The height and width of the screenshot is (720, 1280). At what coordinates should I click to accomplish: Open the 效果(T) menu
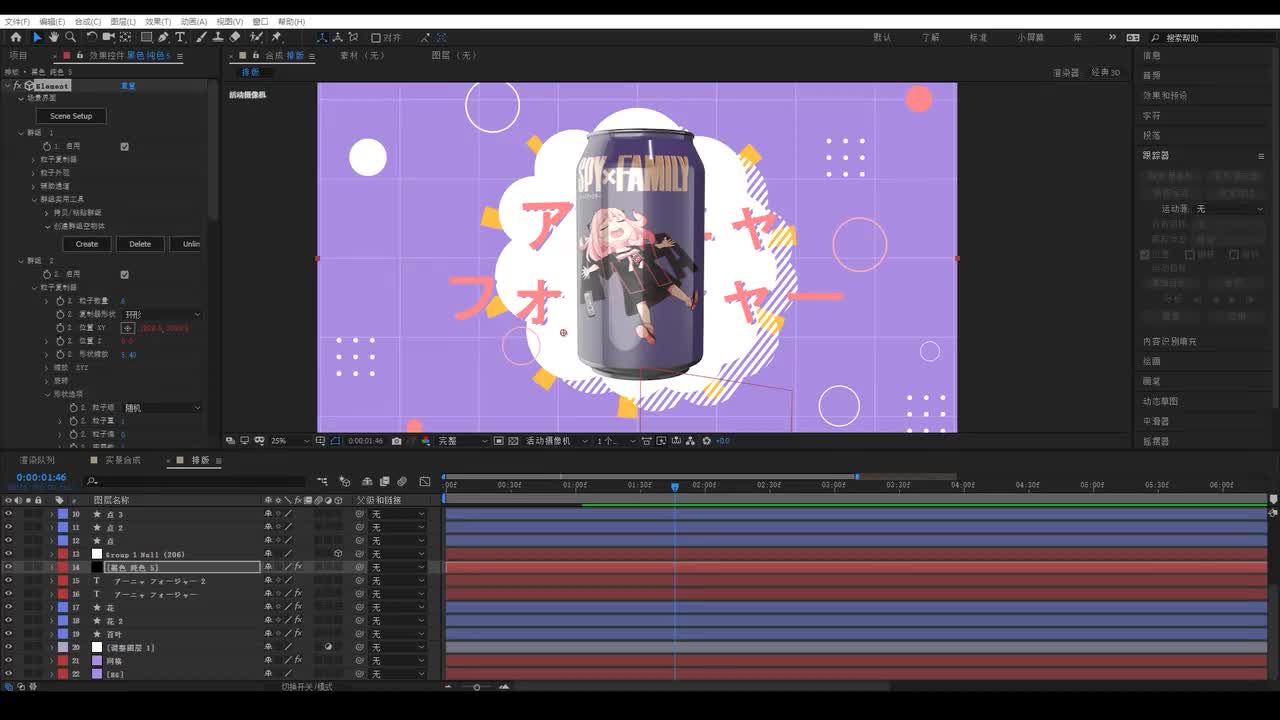[158, 21]
